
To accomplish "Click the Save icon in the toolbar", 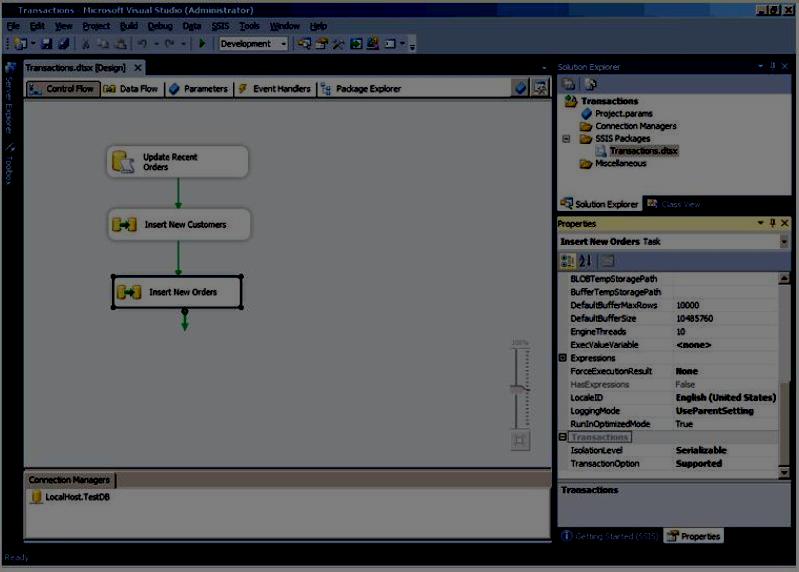I will 46,44.
